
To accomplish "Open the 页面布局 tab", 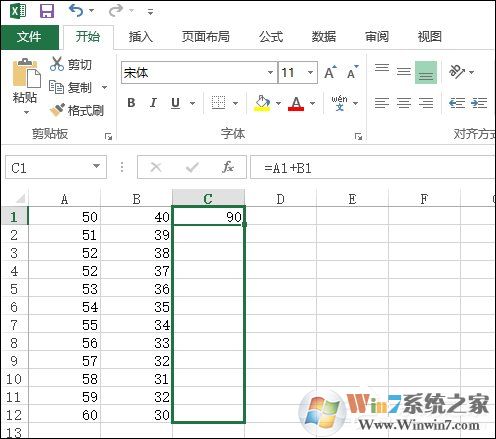I will pos(206,36).
